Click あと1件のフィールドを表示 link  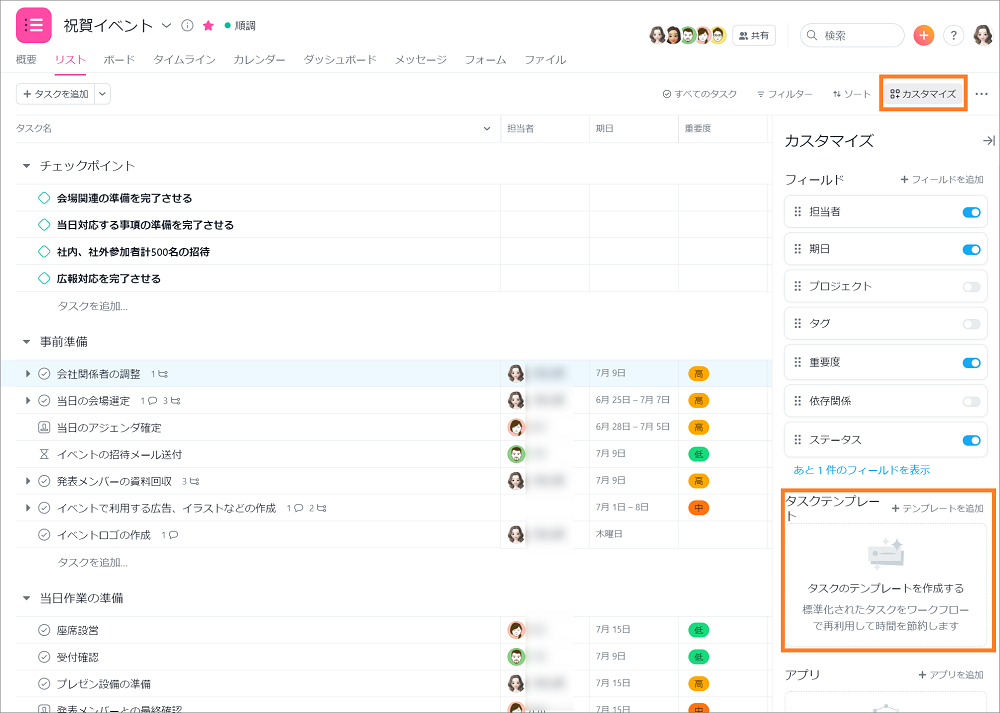(x=862, y=470)
